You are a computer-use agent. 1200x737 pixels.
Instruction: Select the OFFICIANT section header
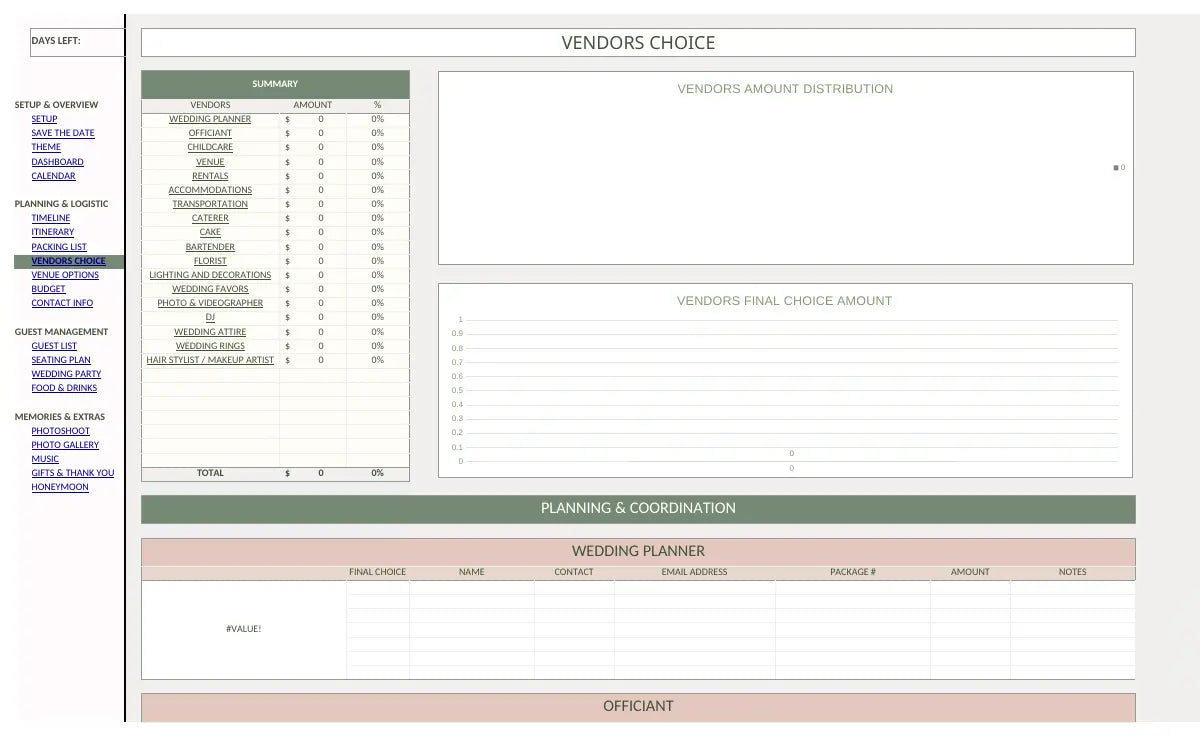coord(638,706)
